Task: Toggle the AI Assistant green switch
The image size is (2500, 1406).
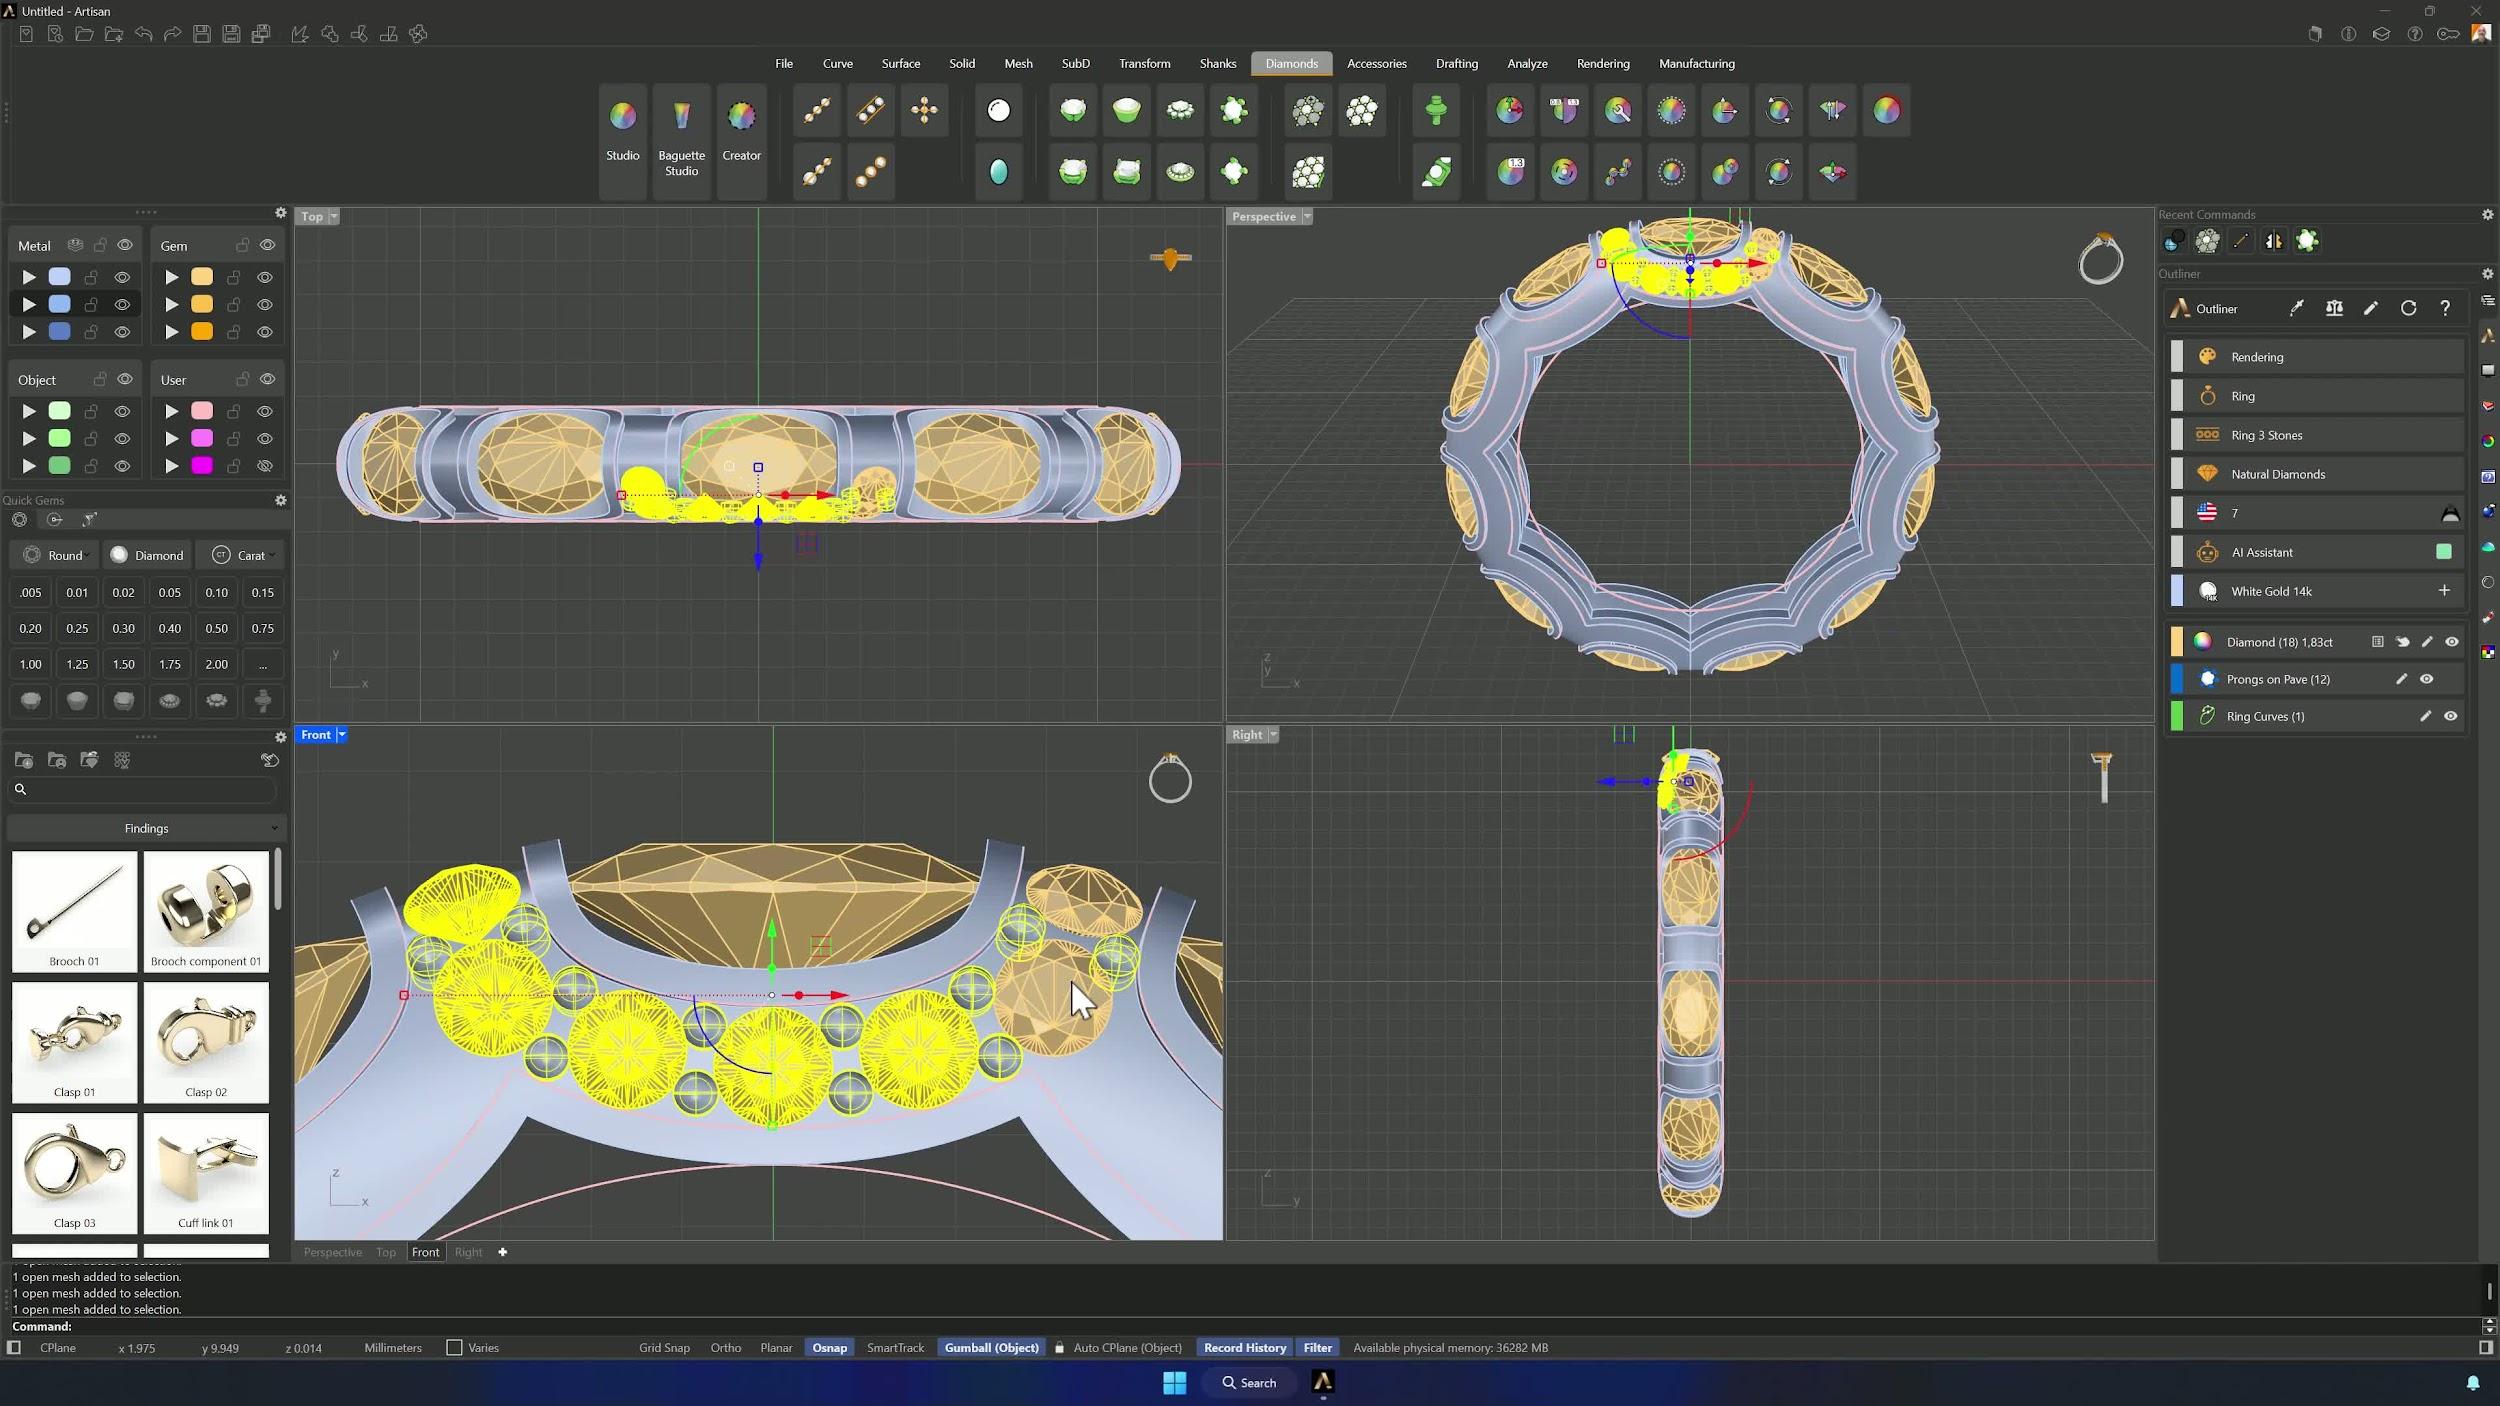Action: tap(2443, 552)
